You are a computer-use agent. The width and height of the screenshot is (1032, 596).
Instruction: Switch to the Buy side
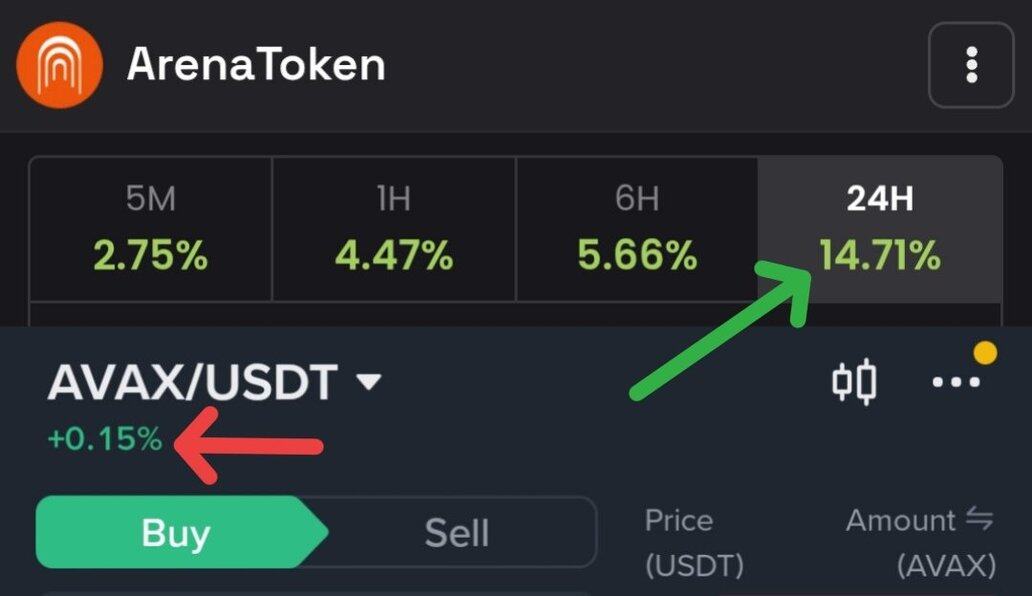(177, 532)
